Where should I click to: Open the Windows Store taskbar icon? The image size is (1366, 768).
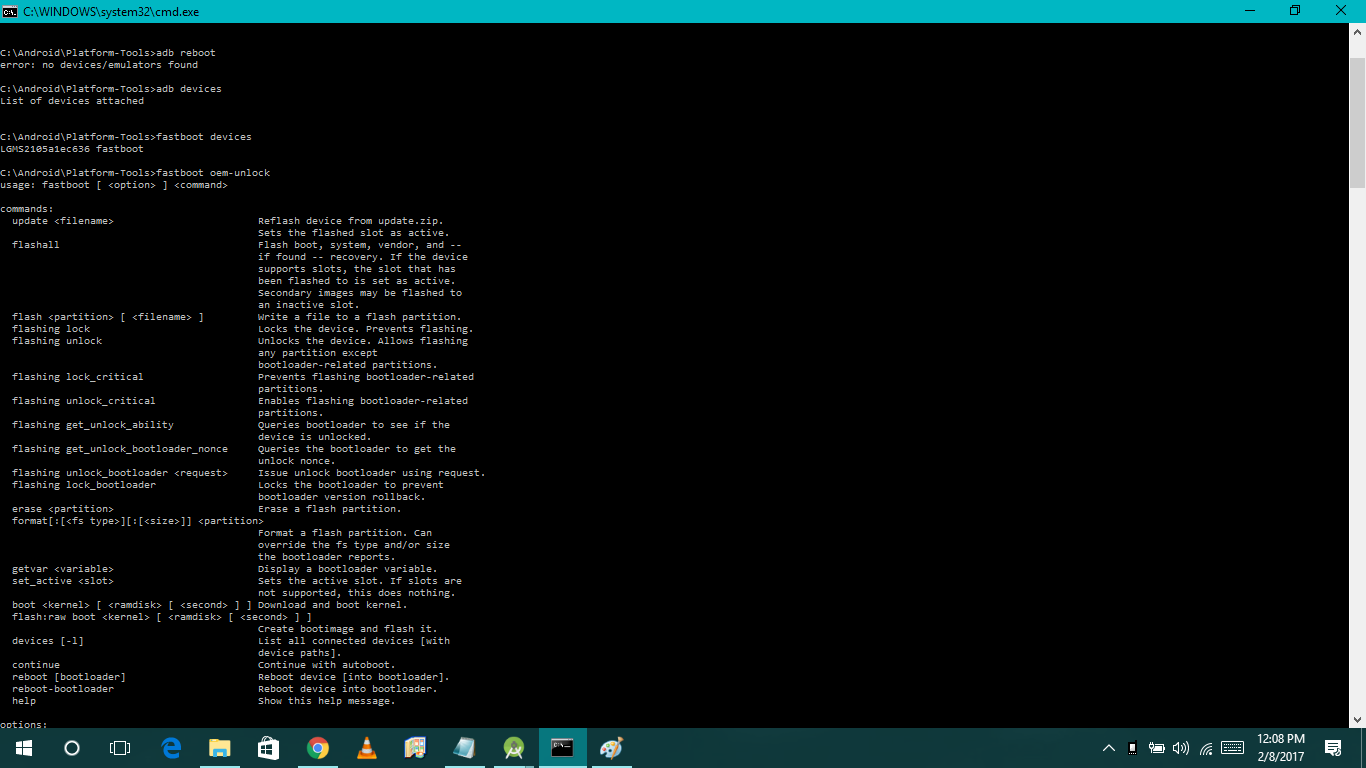pos(268,748)
